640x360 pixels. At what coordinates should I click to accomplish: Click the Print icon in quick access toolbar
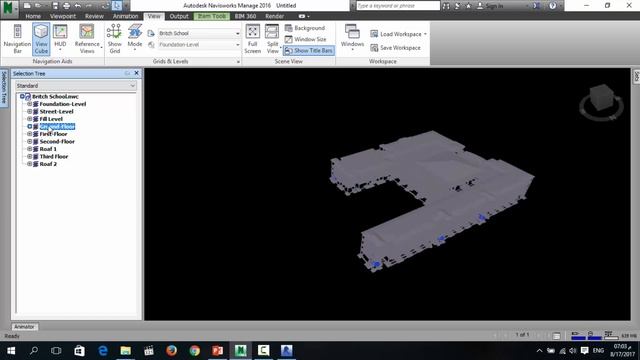(x=66, y=6)
